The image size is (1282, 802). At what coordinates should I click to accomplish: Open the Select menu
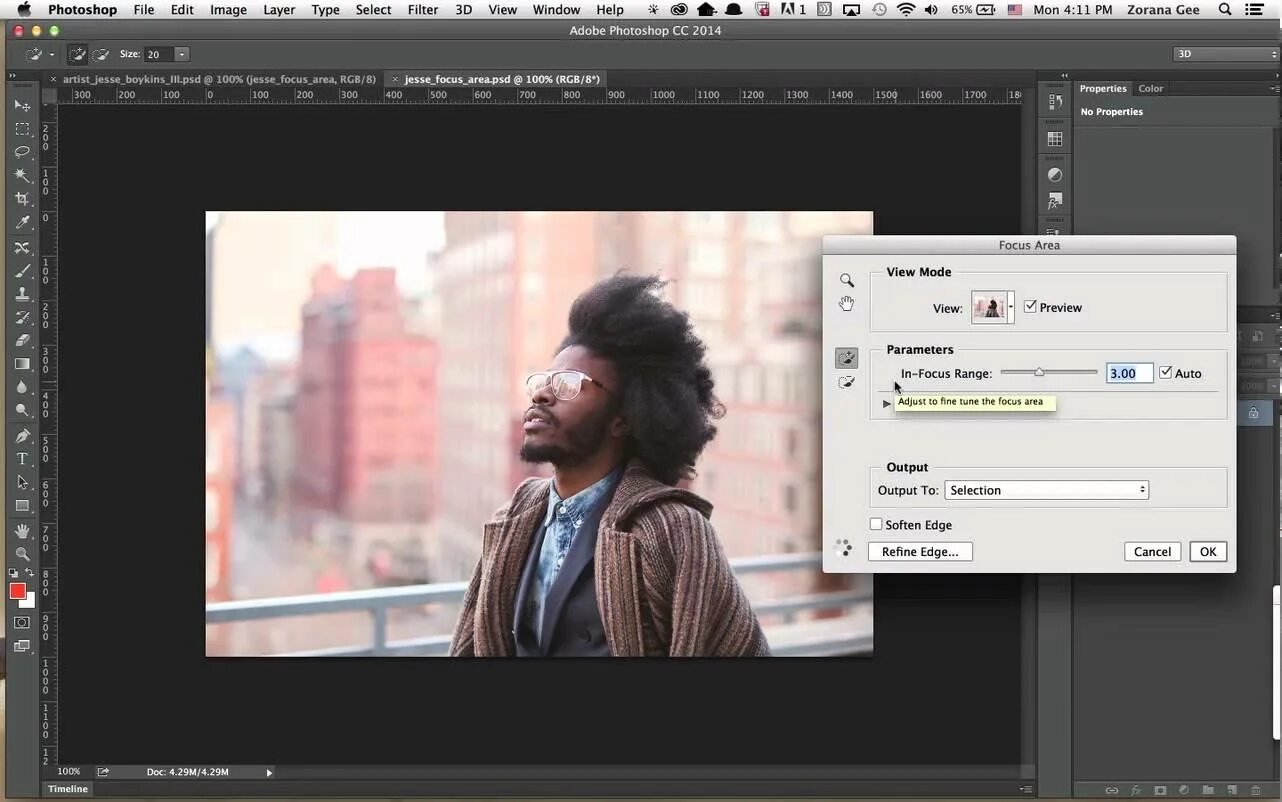[x=373, y=9]
